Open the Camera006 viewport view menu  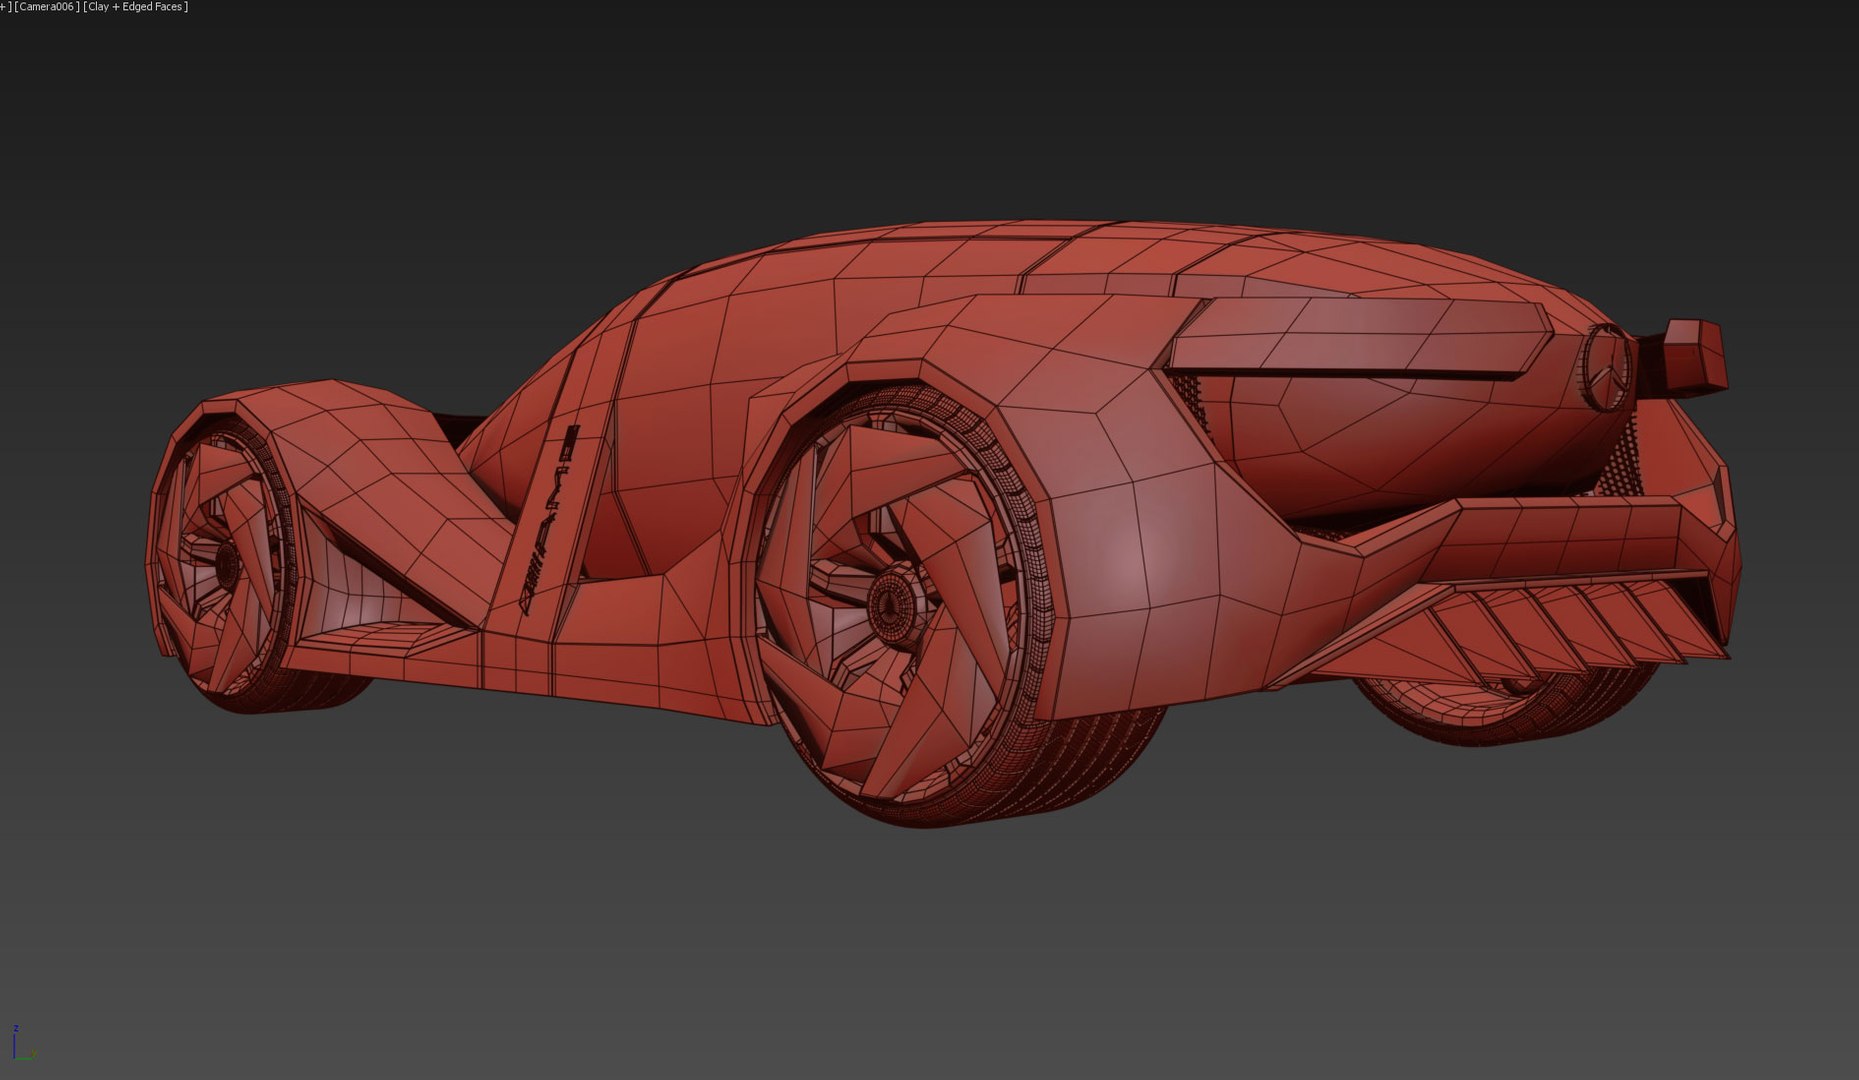click(47, 7)
